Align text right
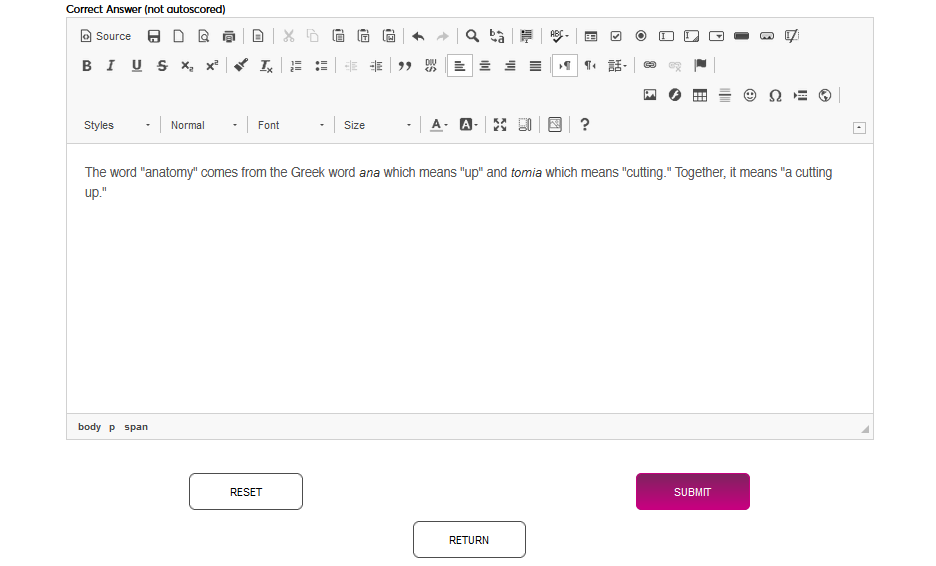Image resolution: width=936 pixels, height=566 pixels. 510,66
